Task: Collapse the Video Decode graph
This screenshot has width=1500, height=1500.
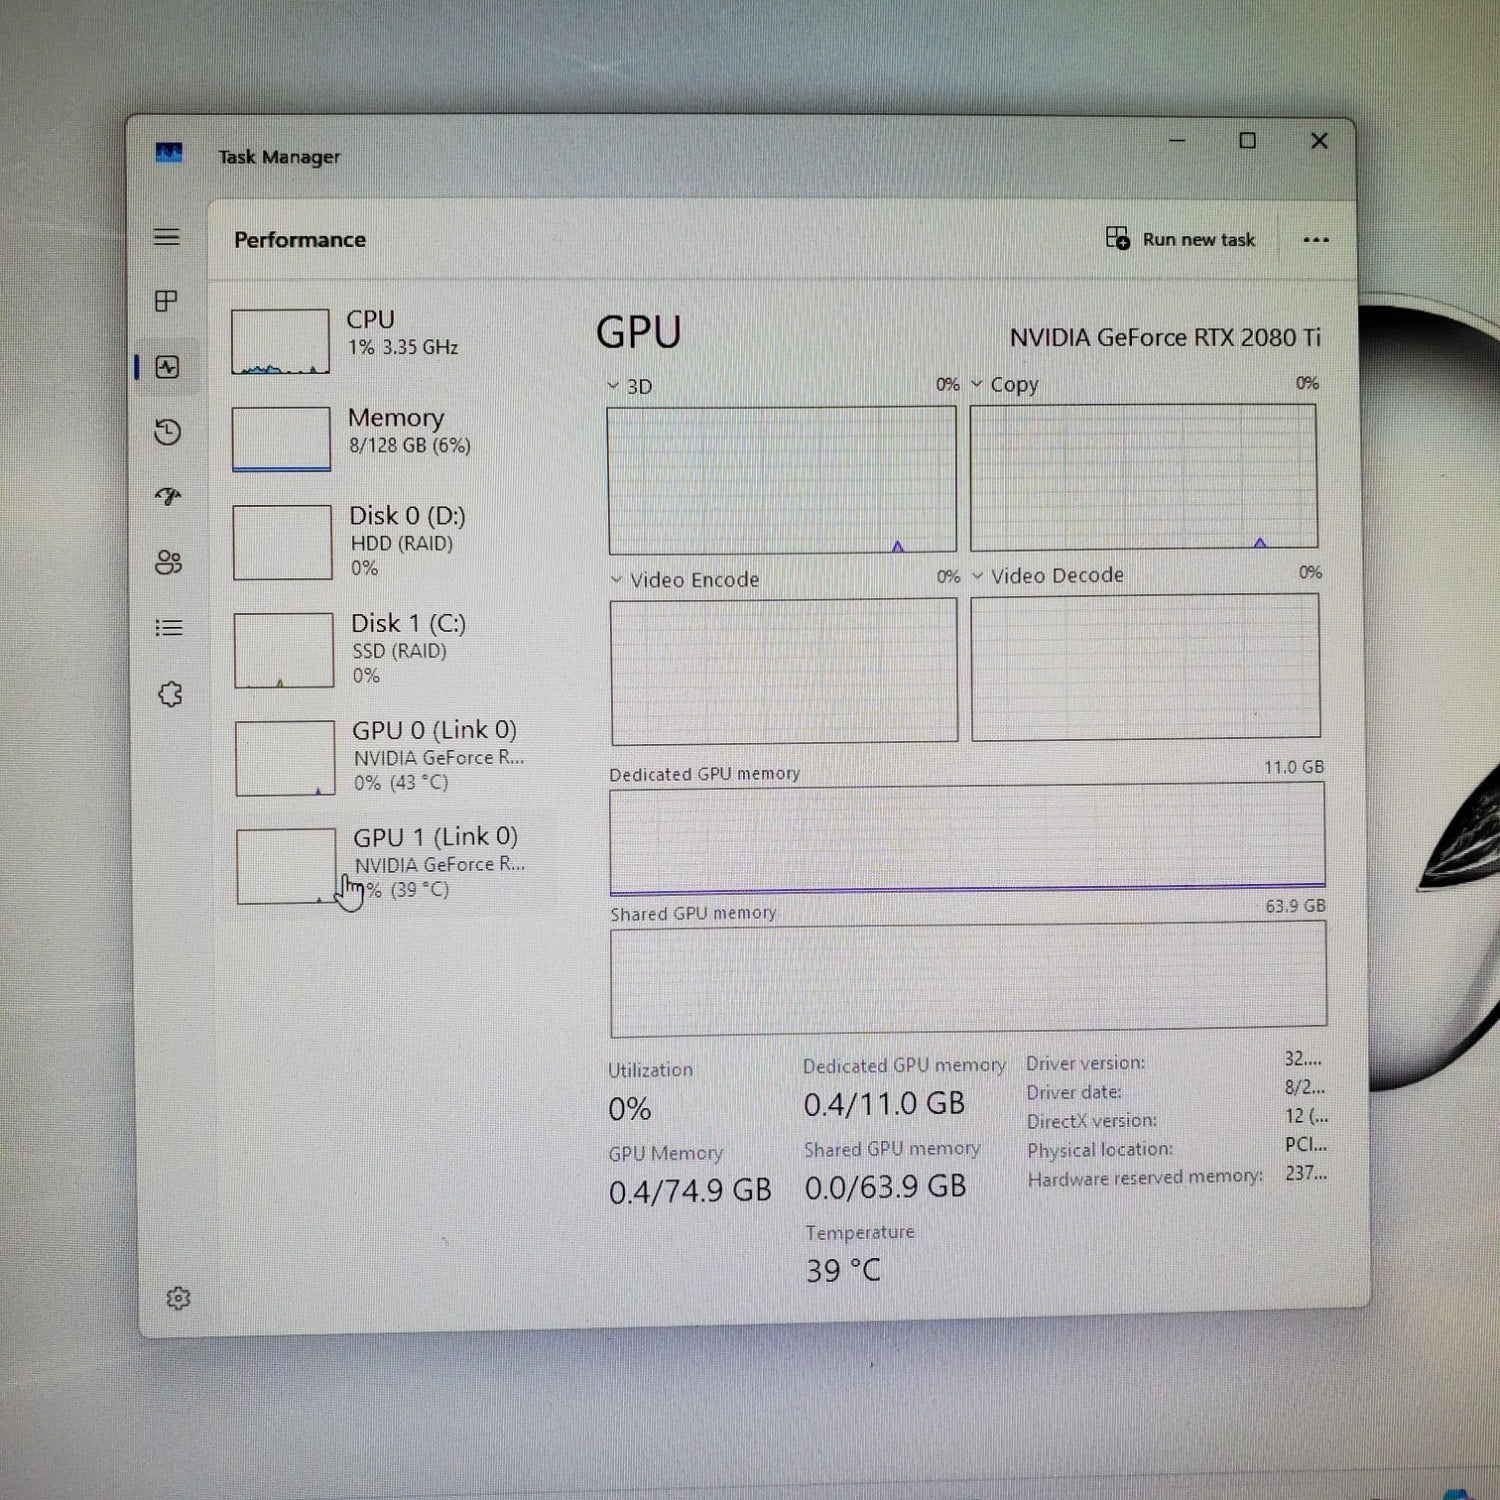Action: pyautogui.click(x=977, y=576)
